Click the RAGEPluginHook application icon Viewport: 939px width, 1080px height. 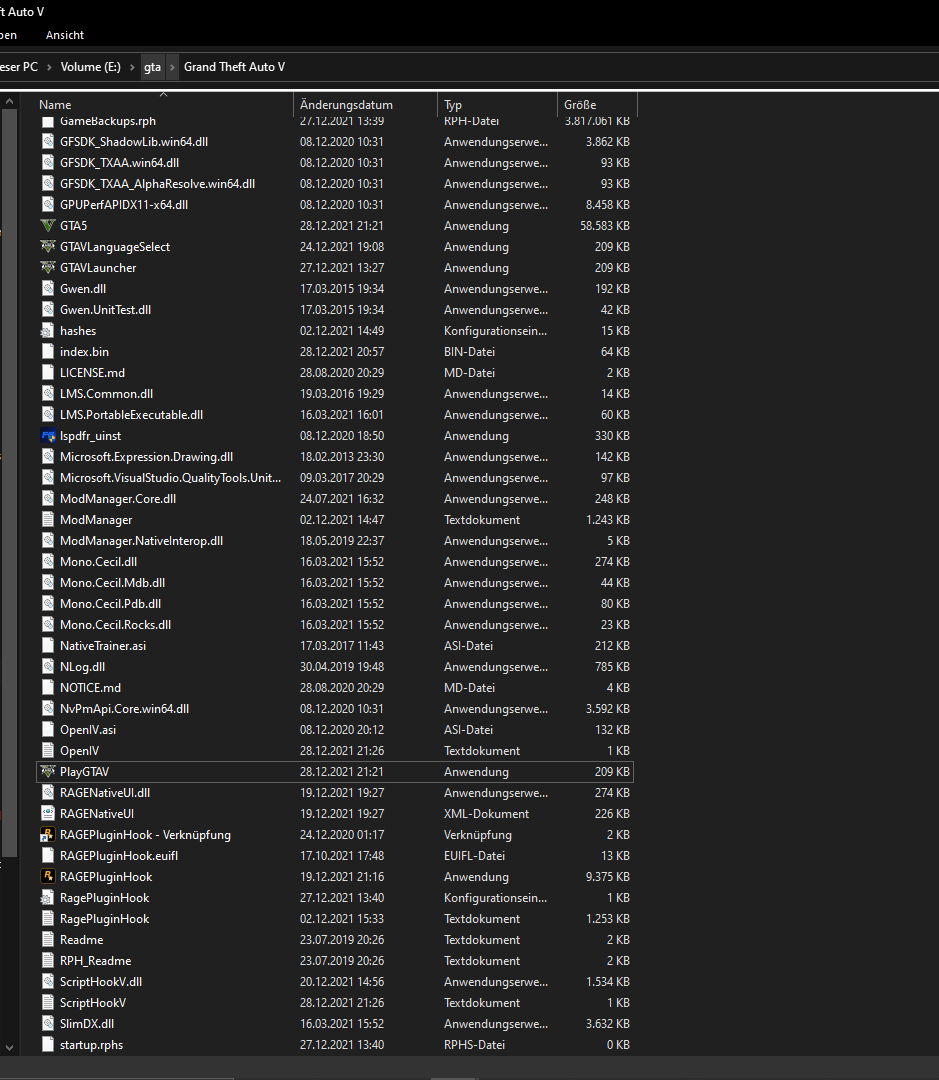click(x=48, y=876)
